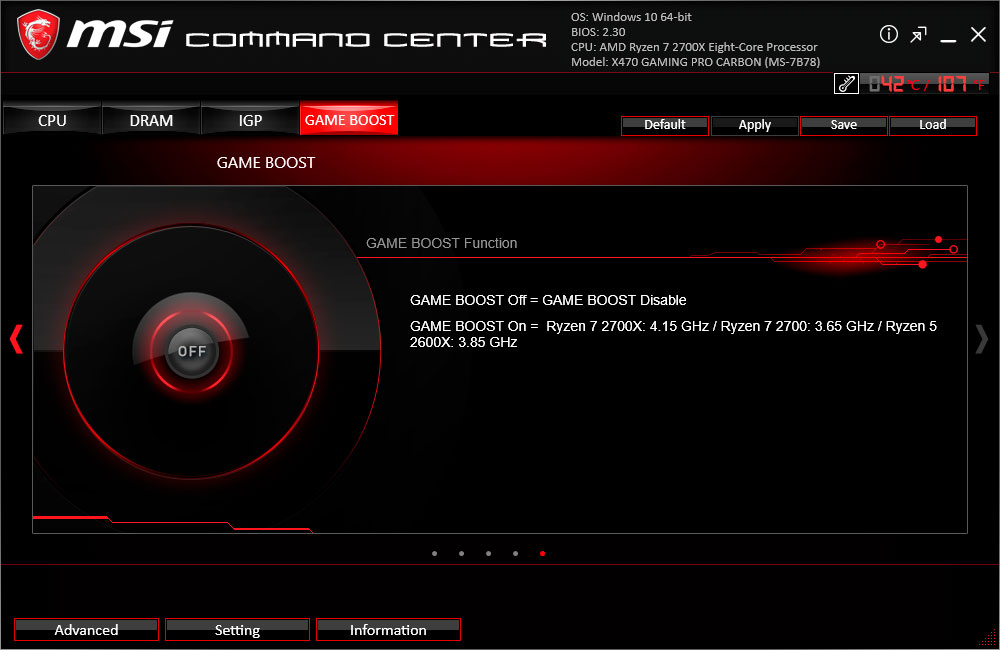Load a saved profile

(x=932, y=125)
